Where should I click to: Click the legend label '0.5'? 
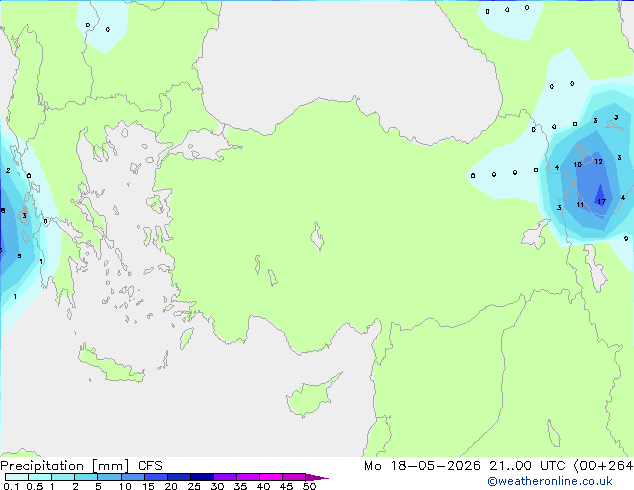click(x=35, y=486)
